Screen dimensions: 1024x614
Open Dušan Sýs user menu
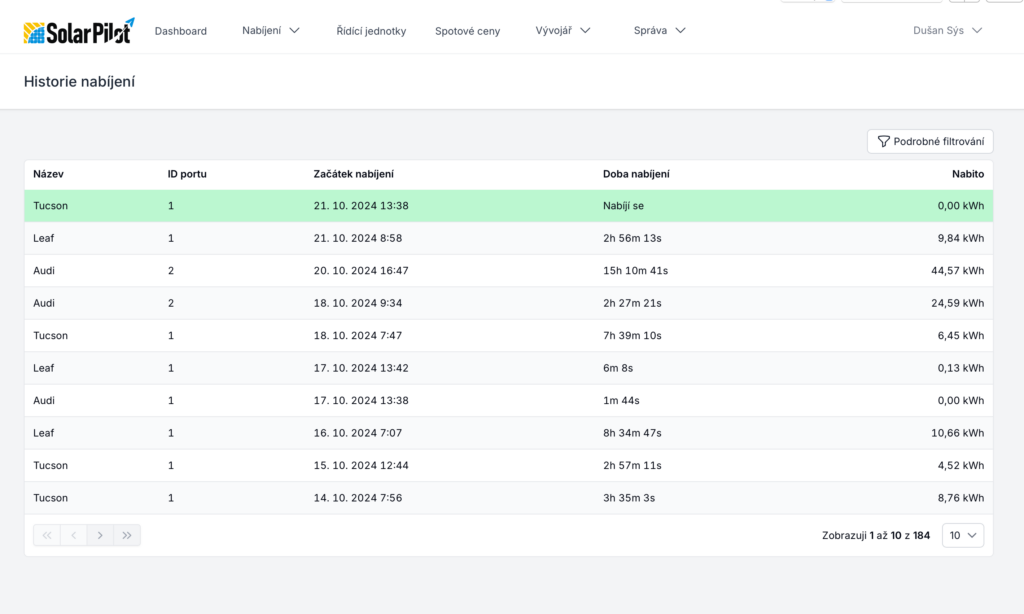coord(947,31)
